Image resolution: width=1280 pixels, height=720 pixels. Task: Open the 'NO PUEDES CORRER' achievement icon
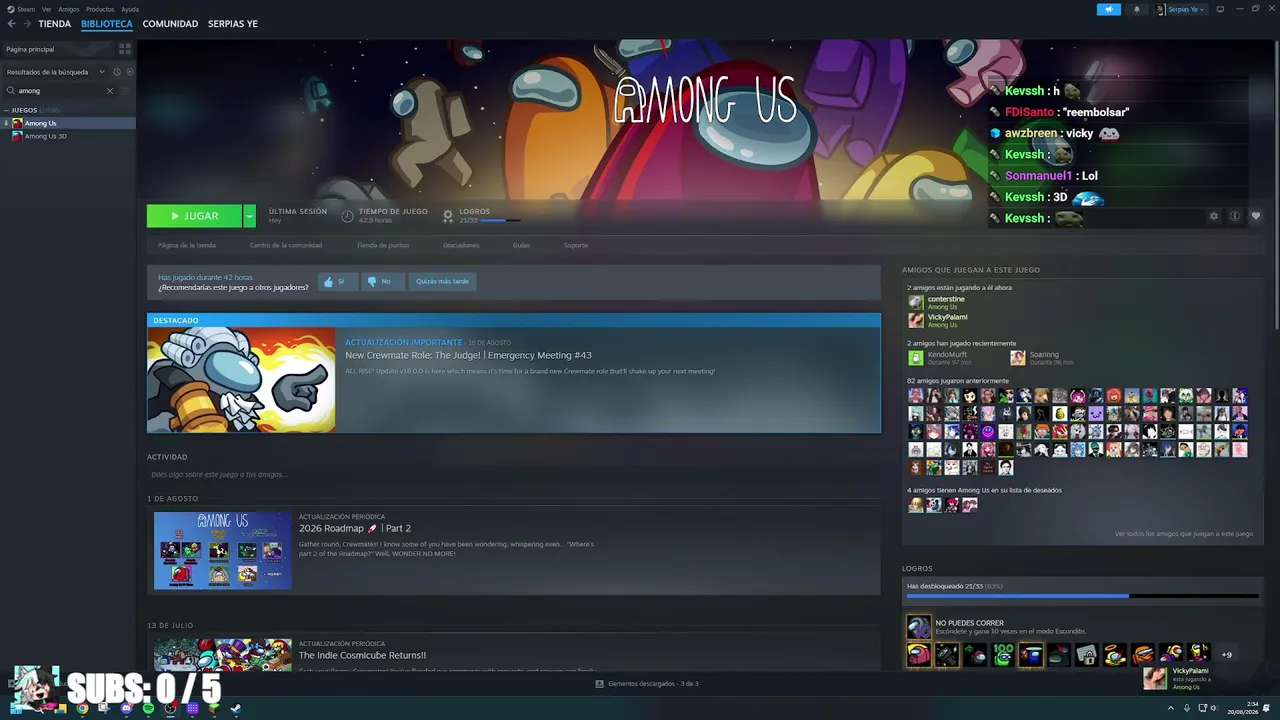tap(918, 627)
